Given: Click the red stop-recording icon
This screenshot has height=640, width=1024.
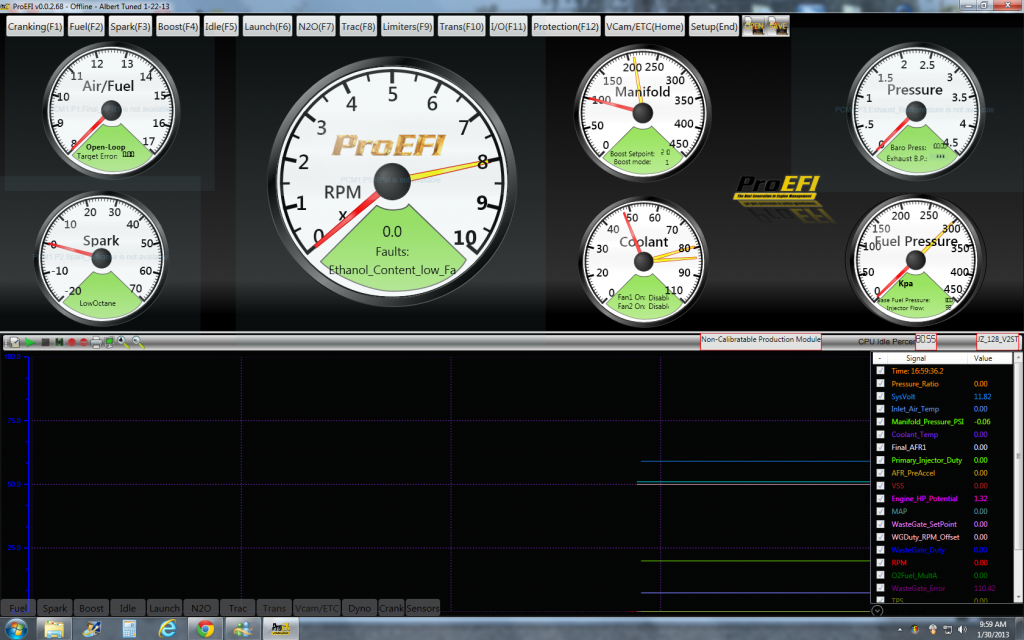Looking at the screenshot, I should (x=84, y=342).
